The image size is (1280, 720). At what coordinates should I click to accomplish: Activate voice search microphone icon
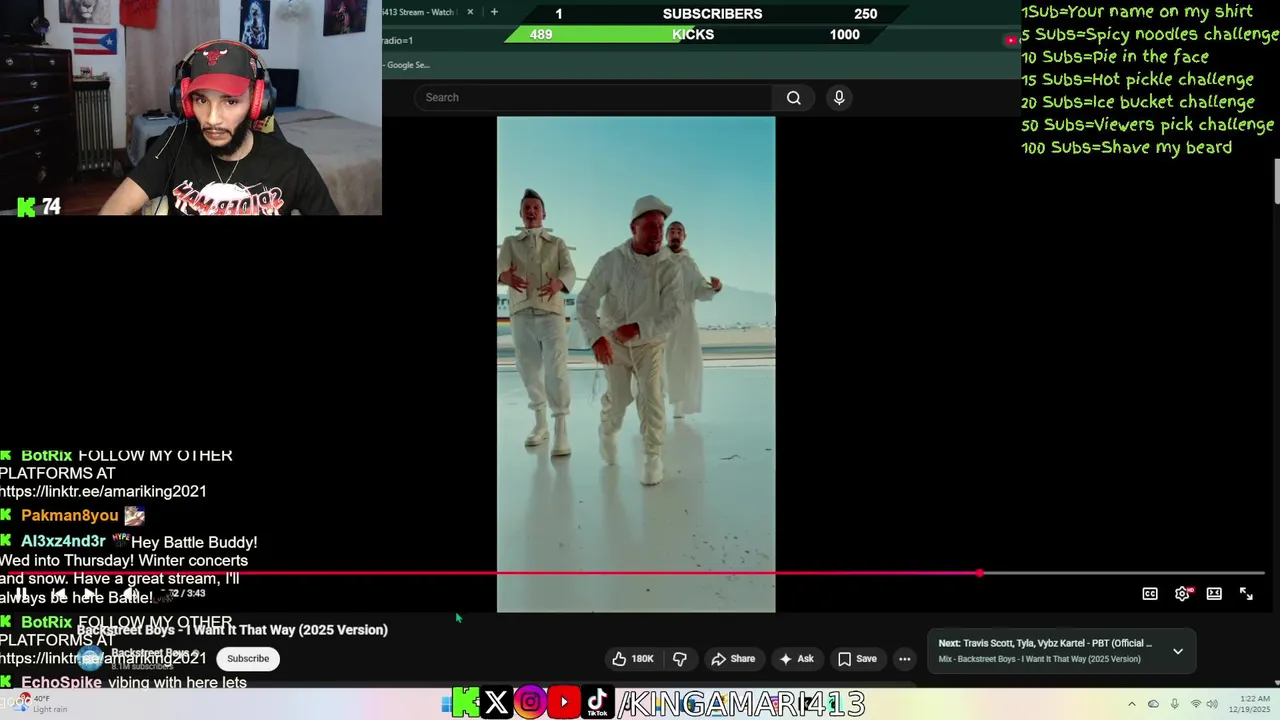click(839, 97)
